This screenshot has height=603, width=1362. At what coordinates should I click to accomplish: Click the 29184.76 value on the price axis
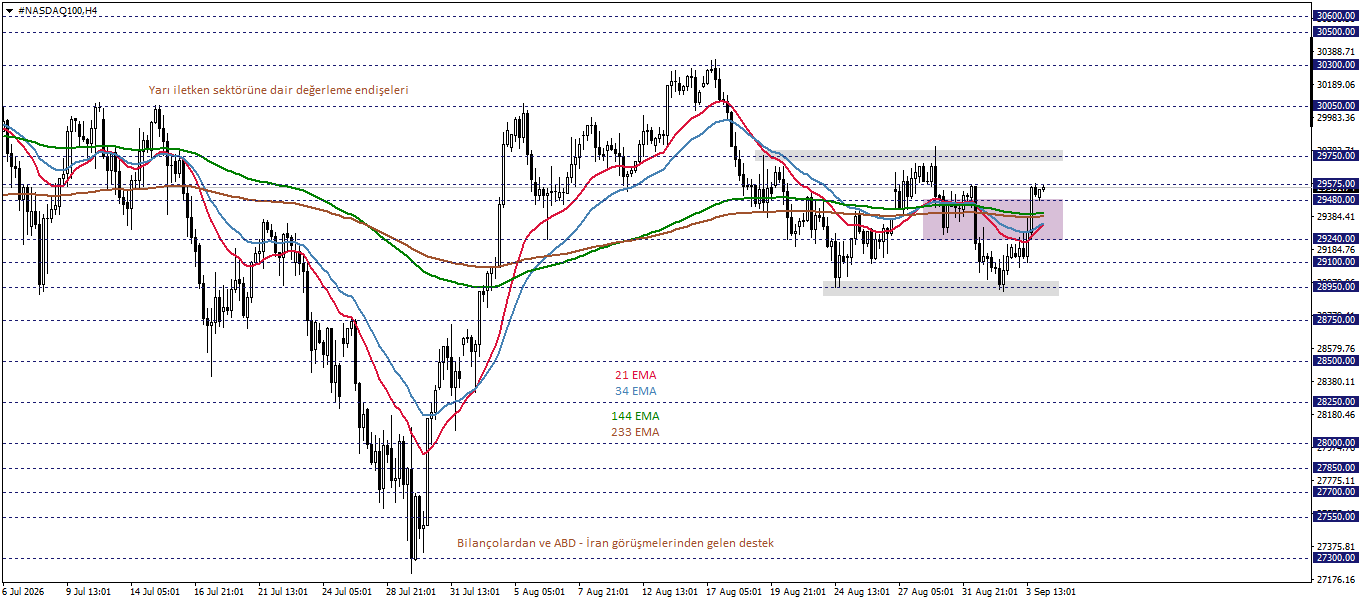1337,249
